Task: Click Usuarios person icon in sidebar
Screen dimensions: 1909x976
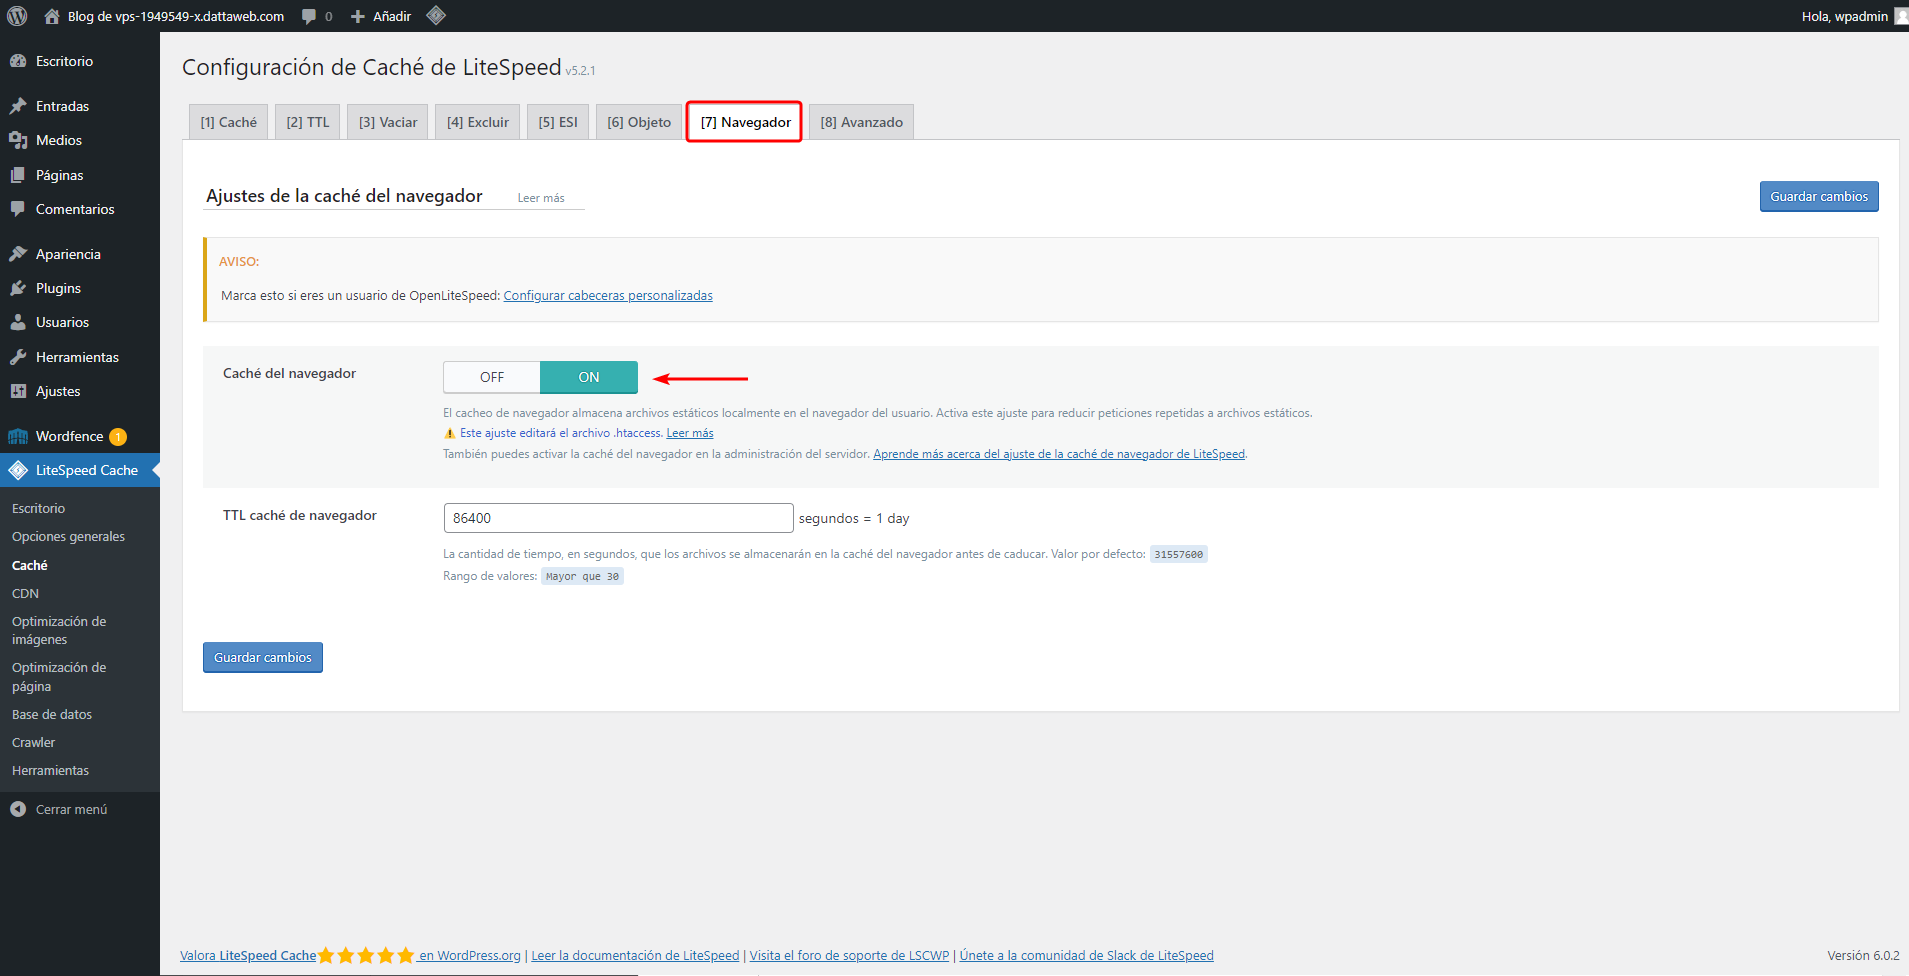Action: pos(18,322)
